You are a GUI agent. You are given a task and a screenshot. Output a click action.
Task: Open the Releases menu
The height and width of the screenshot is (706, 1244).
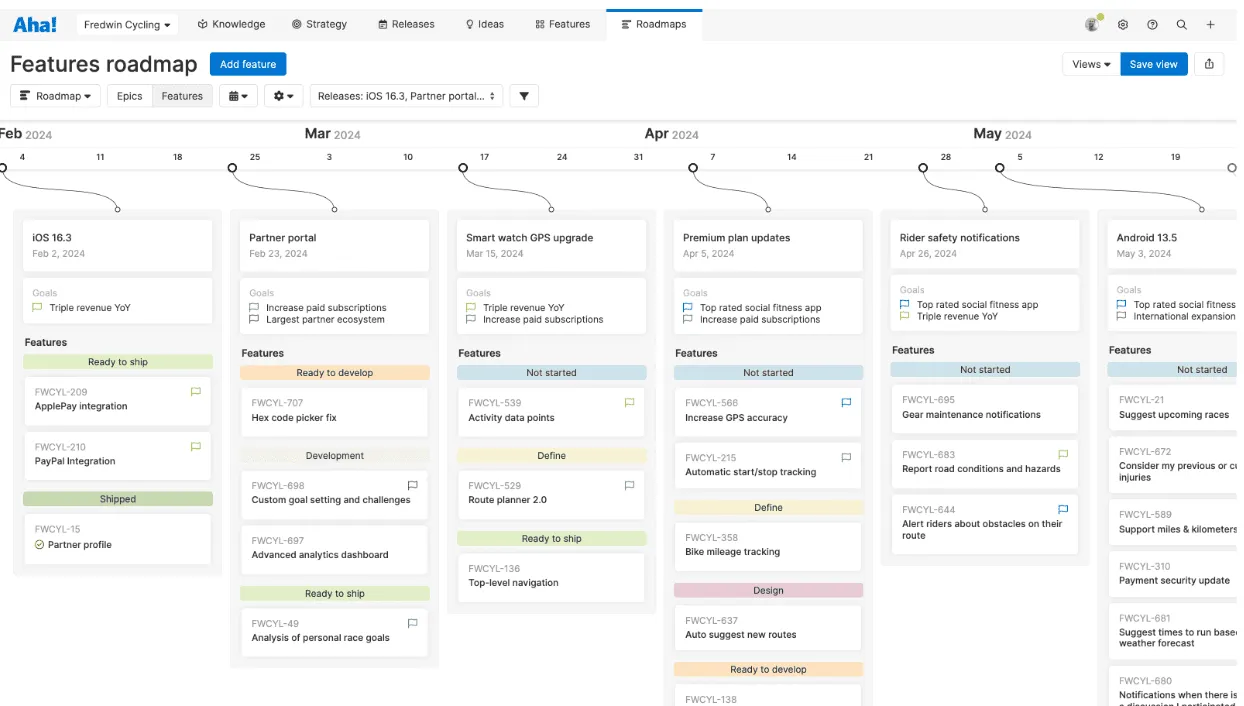coord(406,24)
